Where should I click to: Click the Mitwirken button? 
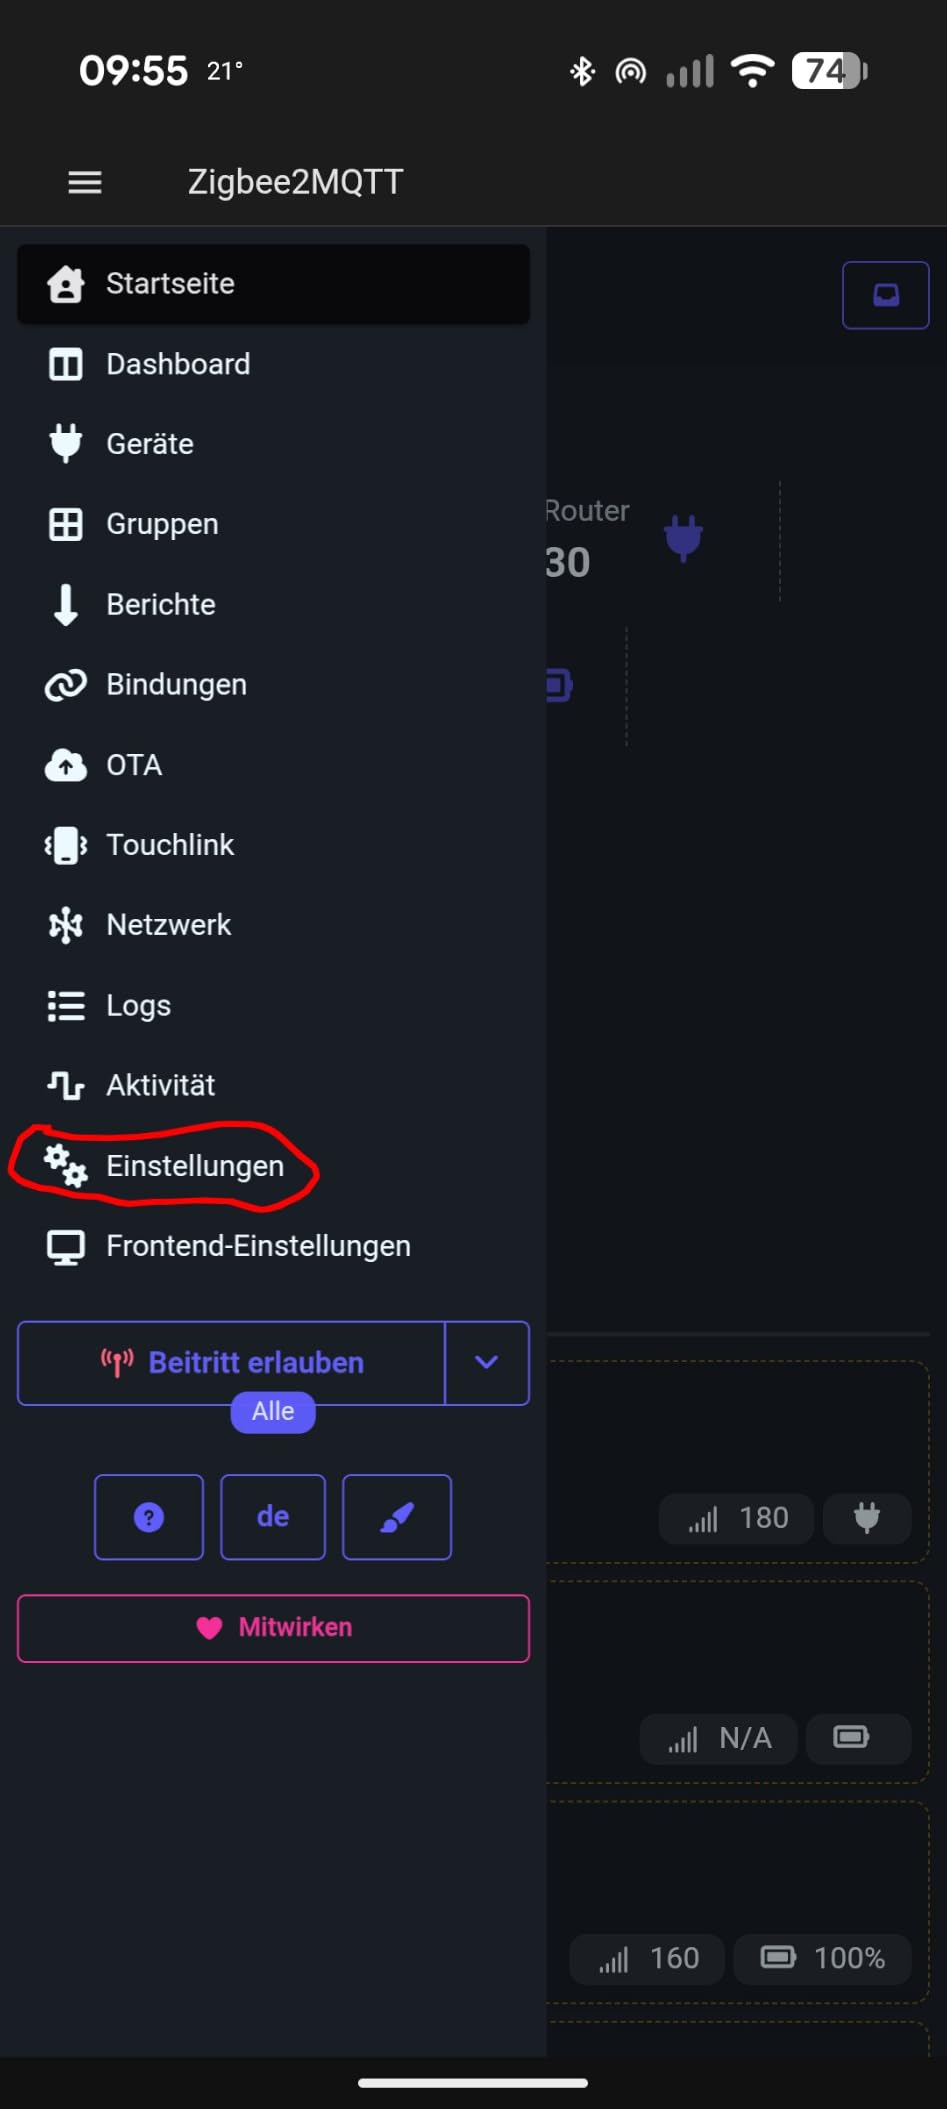tap(273, 1628)
